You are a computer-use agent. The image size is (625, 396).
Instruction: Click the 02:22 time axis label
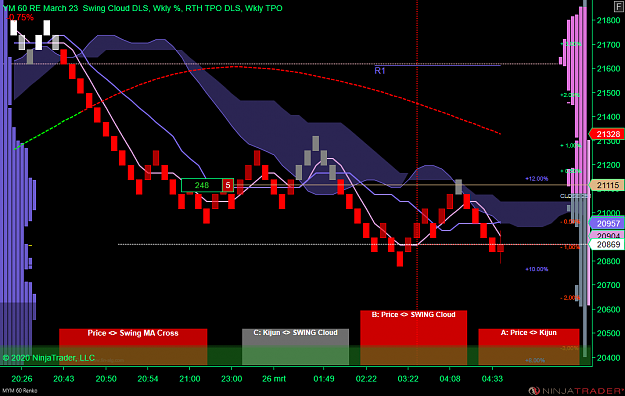point(366,378)
